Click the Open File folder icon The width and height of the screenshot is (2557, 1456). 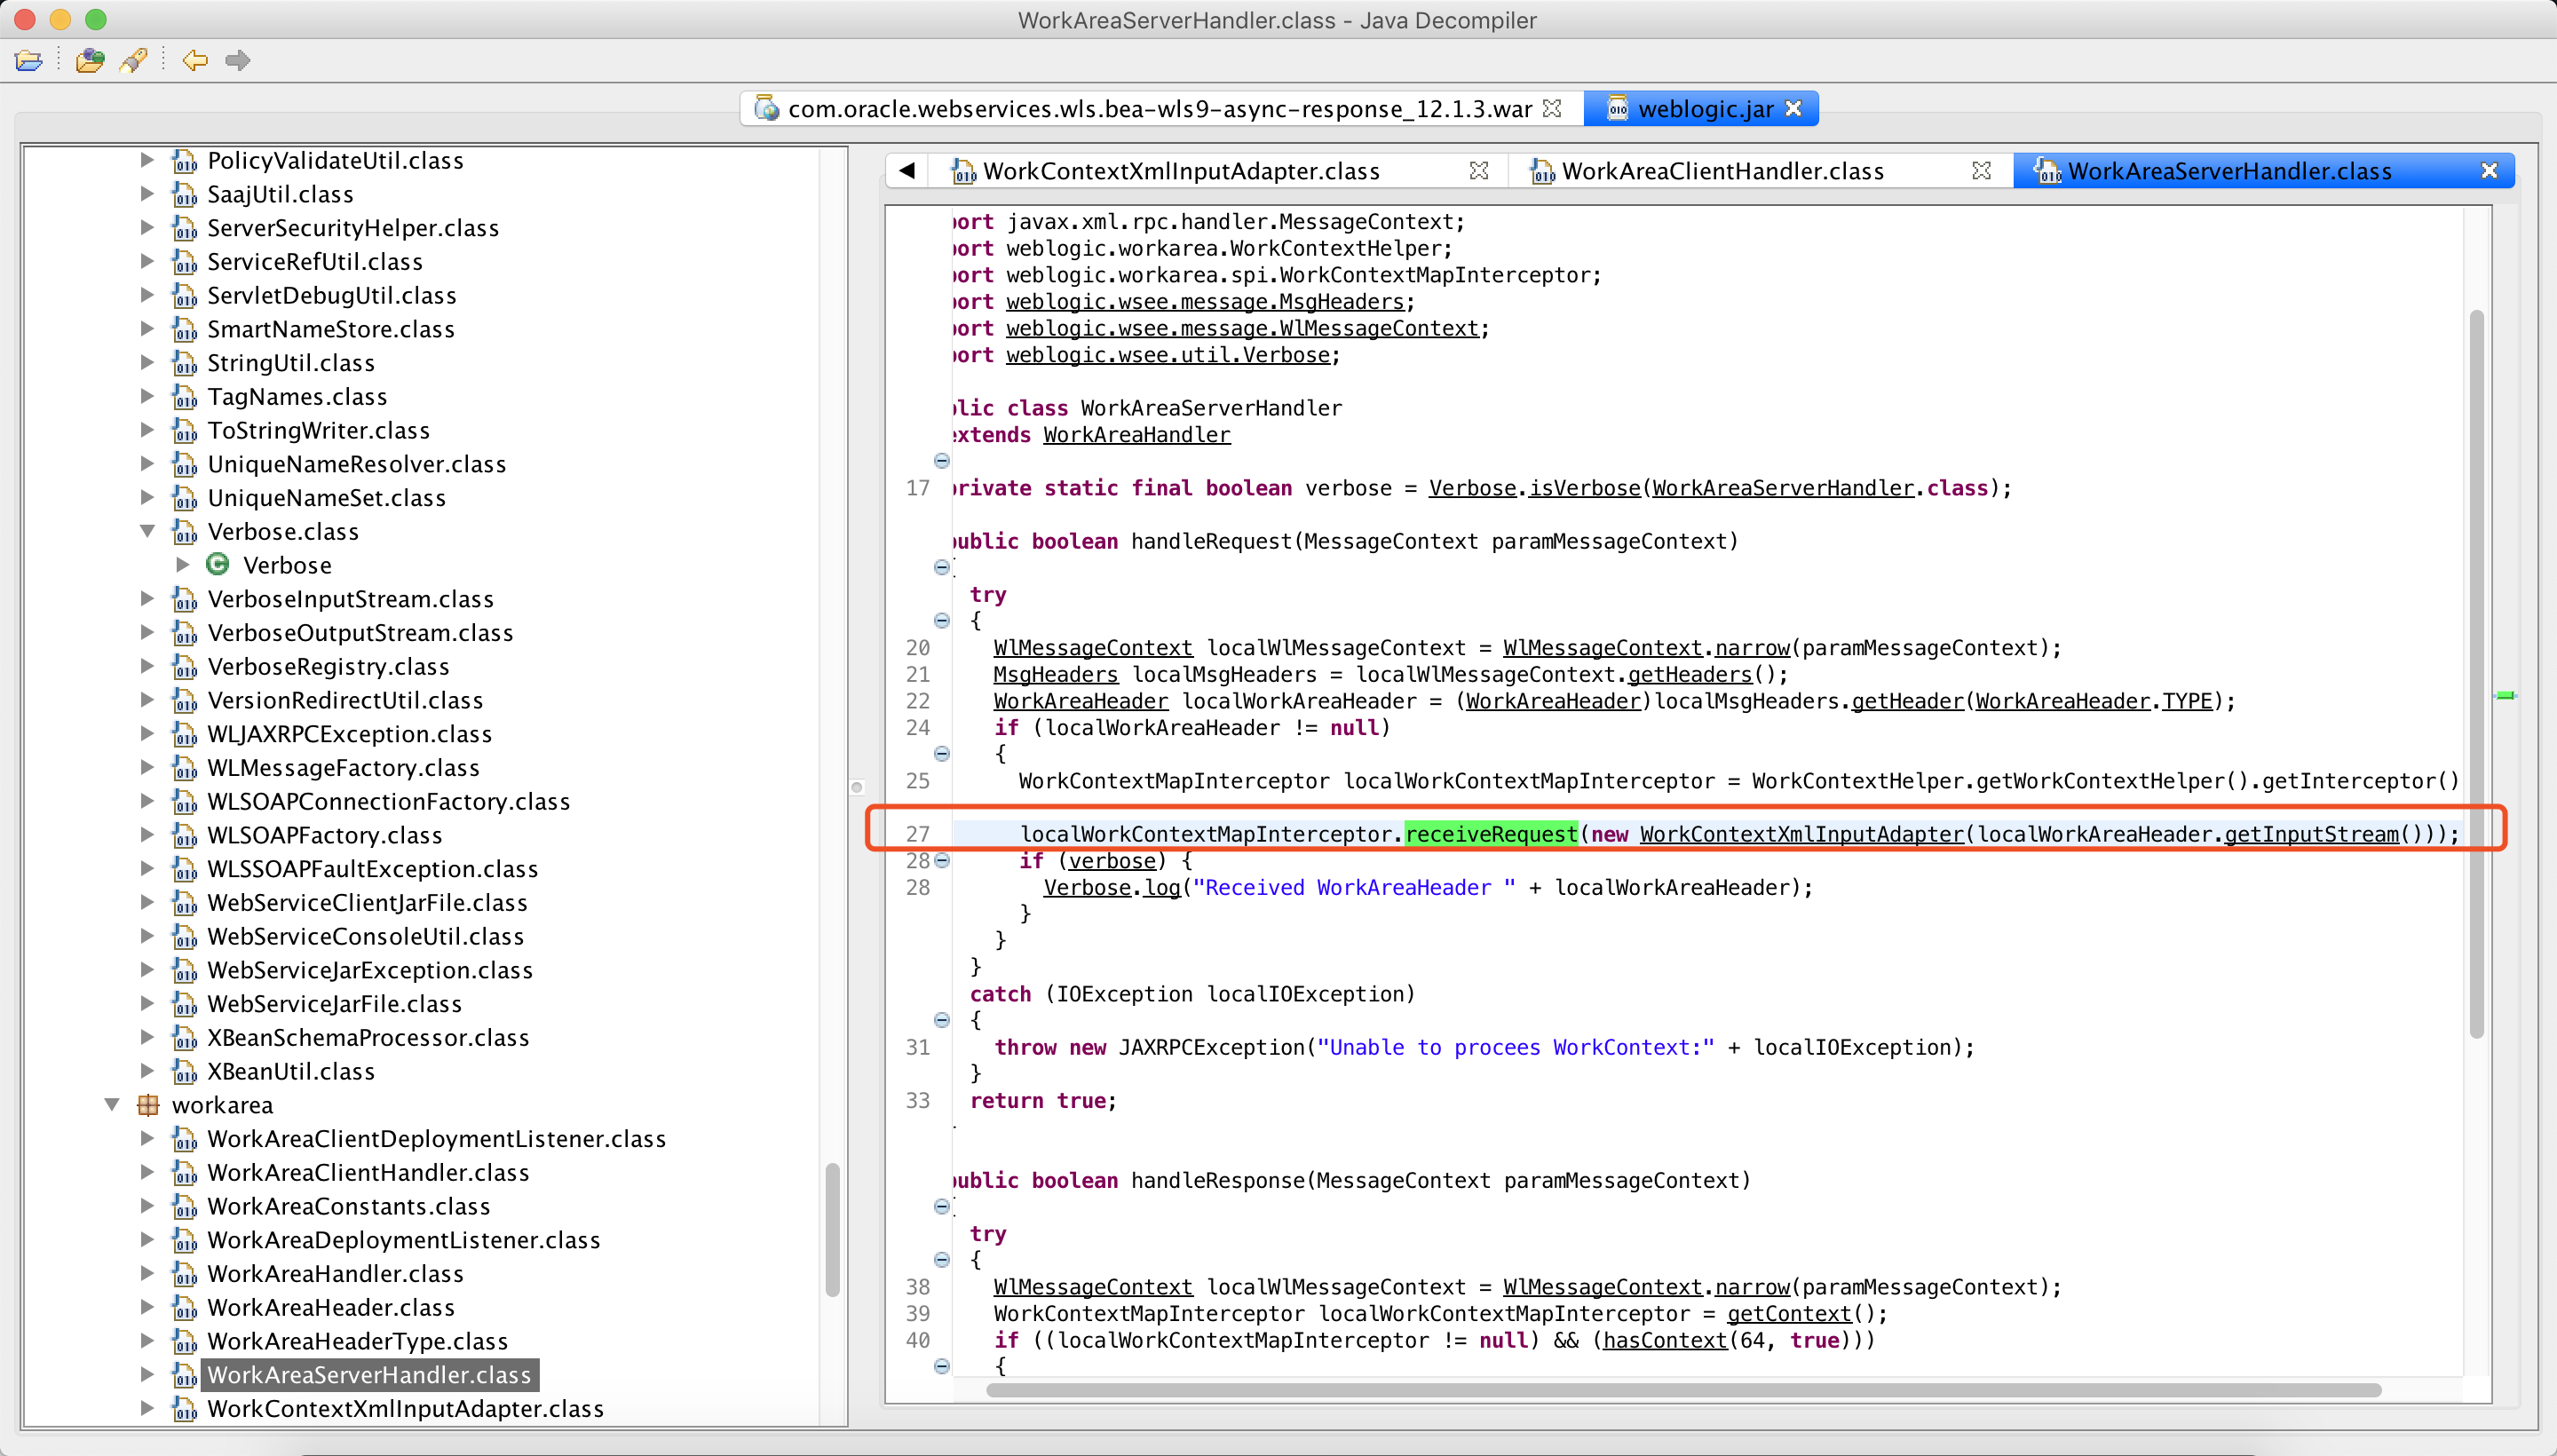pos(28,60)
